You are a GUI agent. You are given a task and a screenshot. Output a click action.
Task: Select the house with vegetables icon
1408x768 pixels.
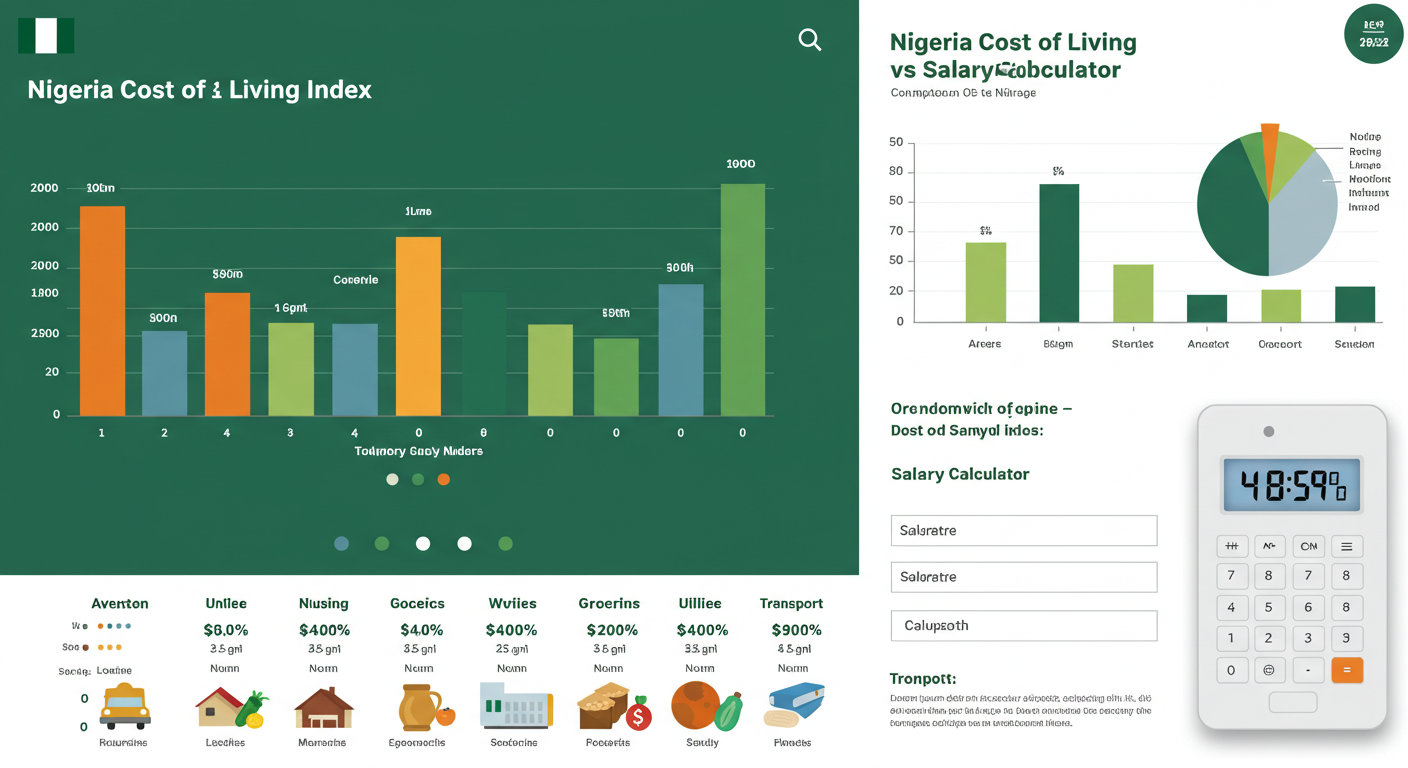click(x=232, y=707)
